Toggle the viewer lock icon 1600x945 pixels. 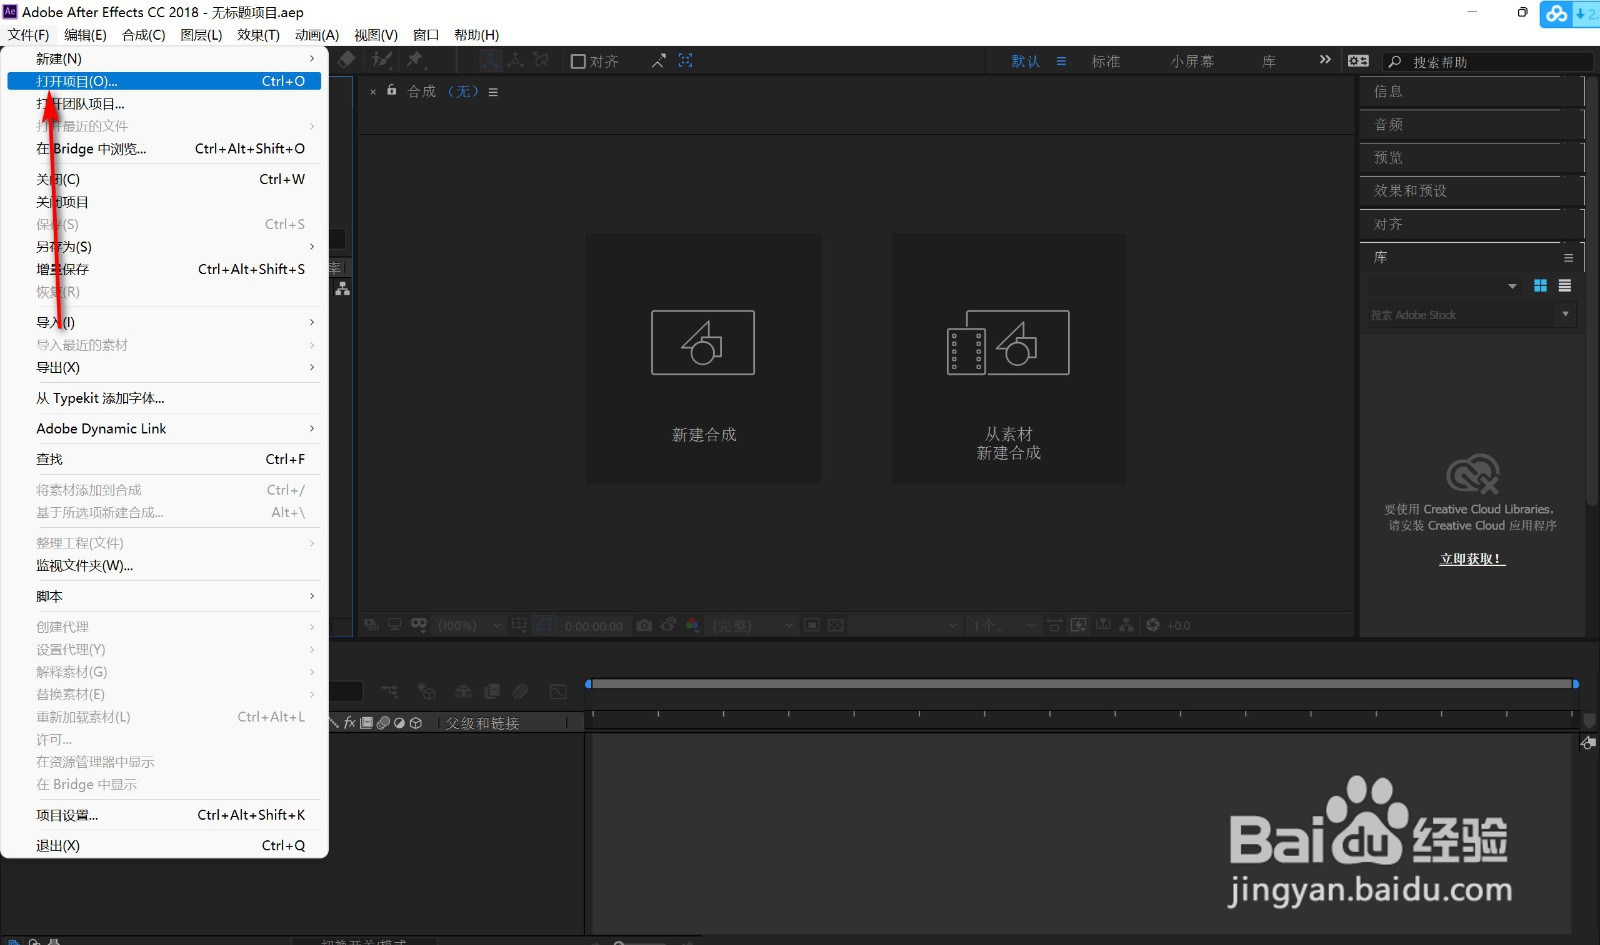point(392,90)
